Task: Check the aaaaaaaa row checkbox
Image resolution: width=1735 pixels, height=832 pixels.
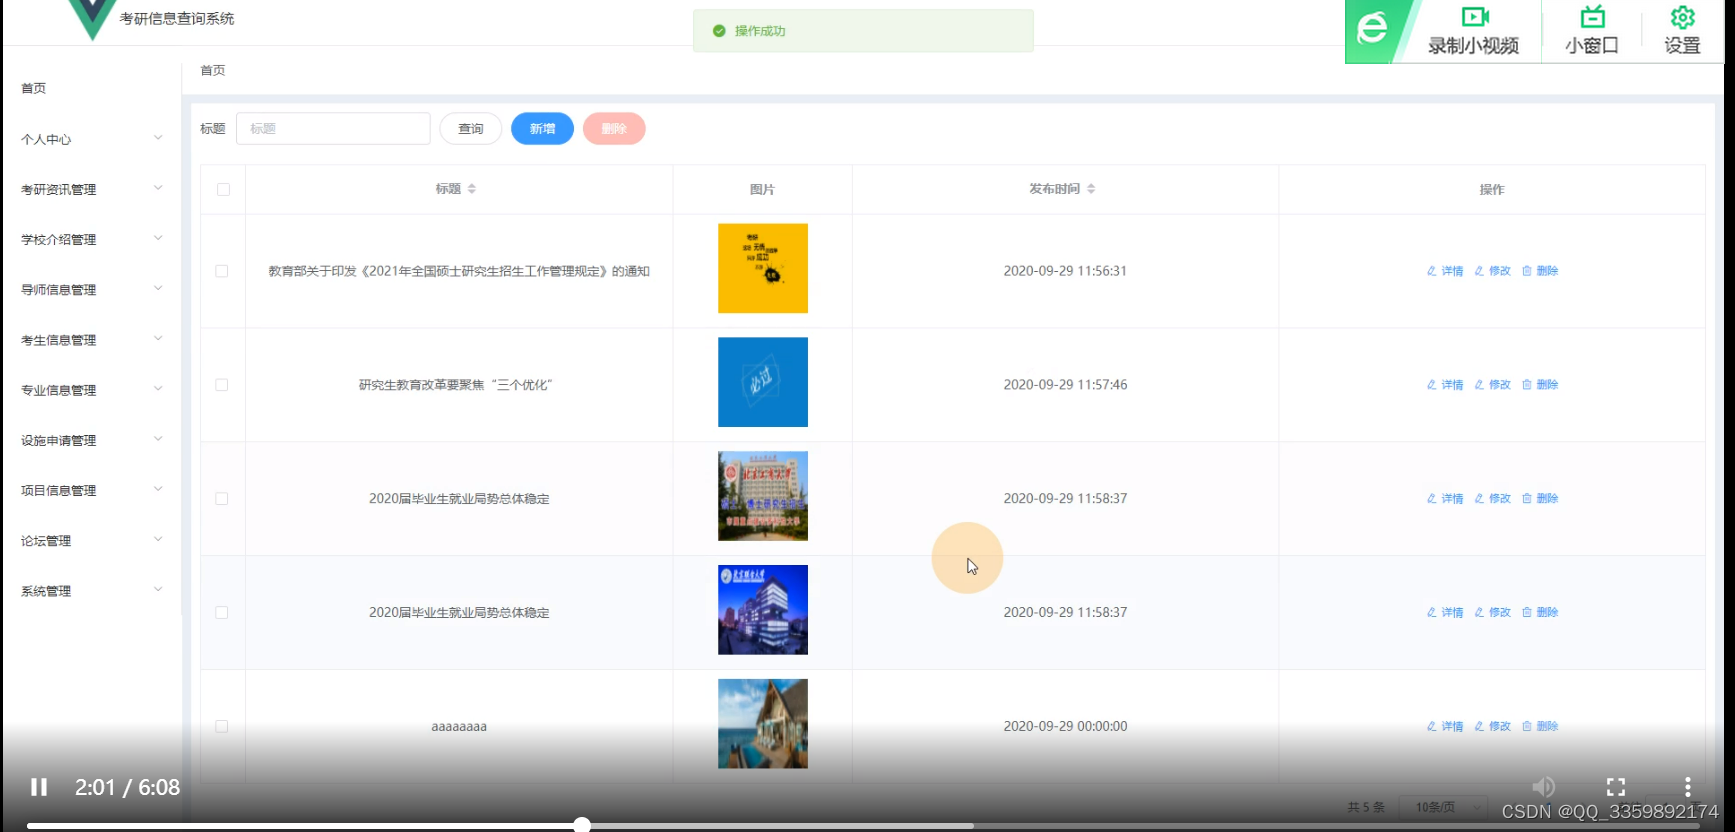Action: tap(222, 727)
